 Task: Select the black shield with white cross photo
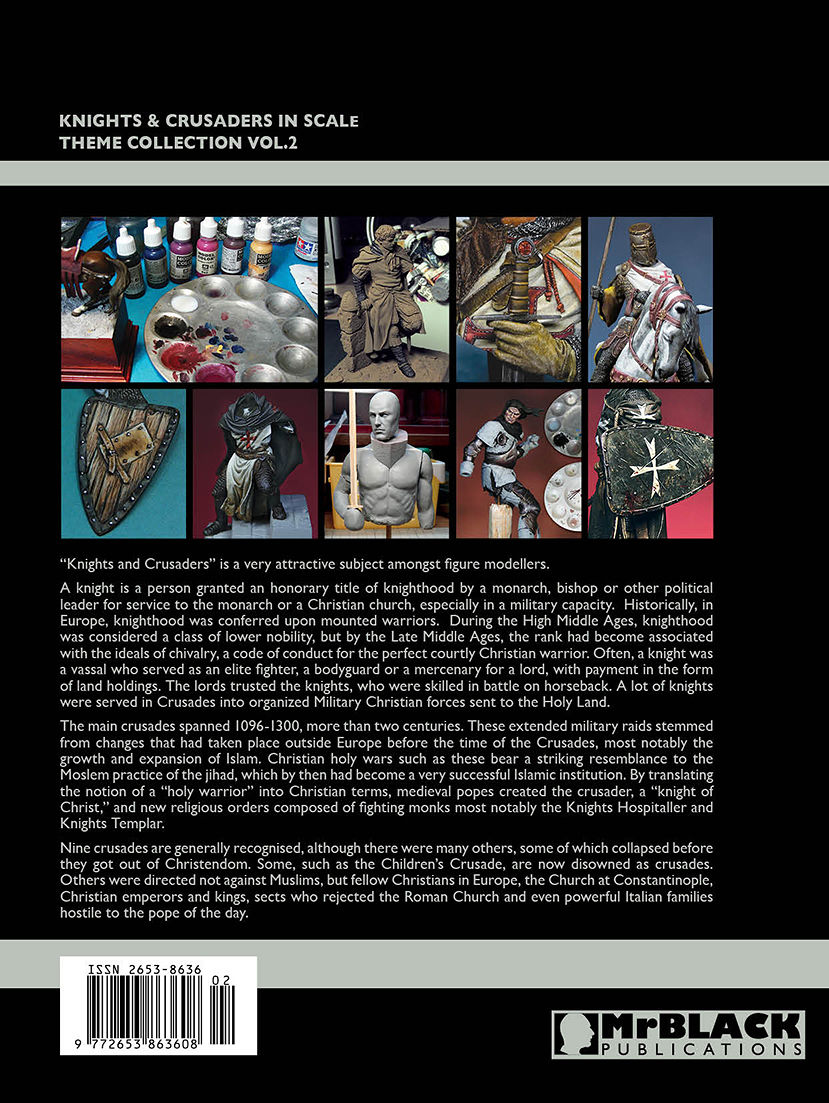pos(650,464)
